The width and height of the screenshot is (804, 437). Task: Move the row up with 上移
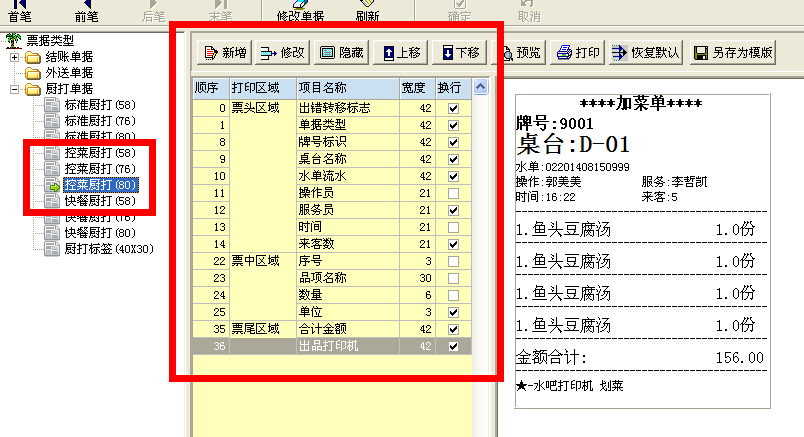tap(399, 53)
